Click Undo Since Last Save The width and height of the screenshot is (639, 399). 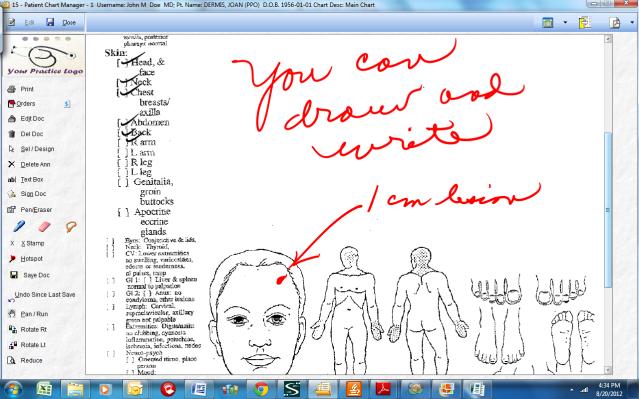(x=45, y=294)
